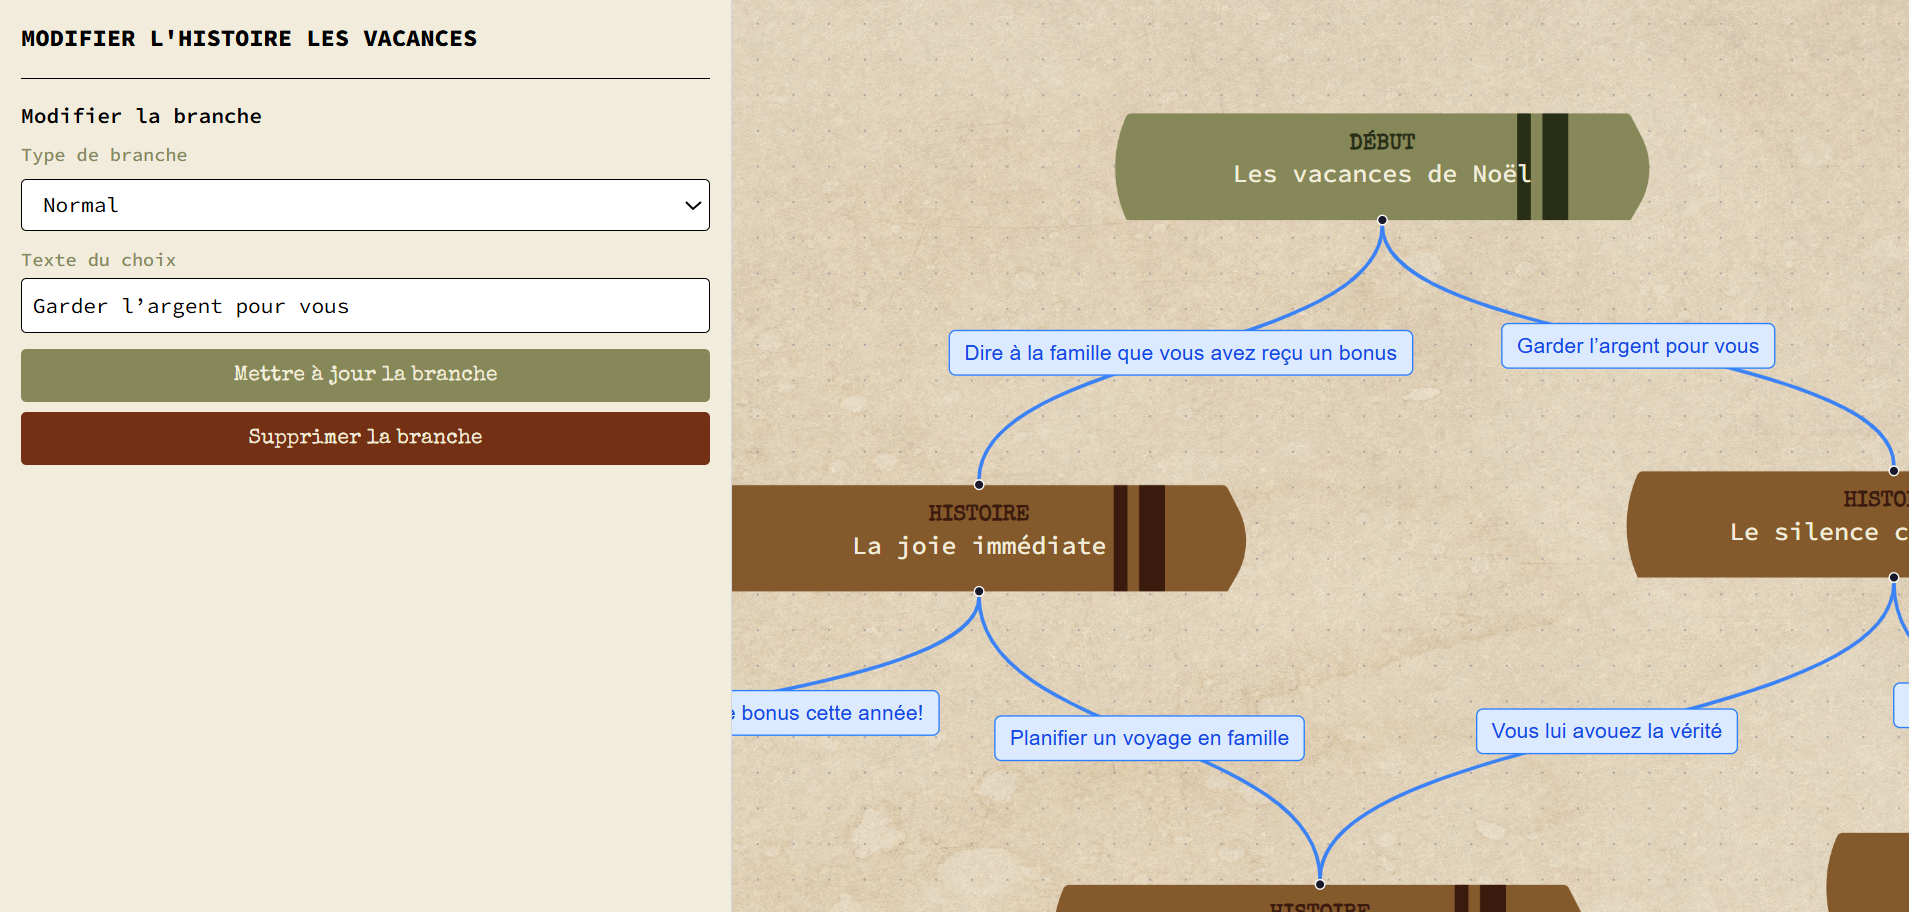
Task: Click output handle under the DÉBUT node
Action: click(1382, 220)
